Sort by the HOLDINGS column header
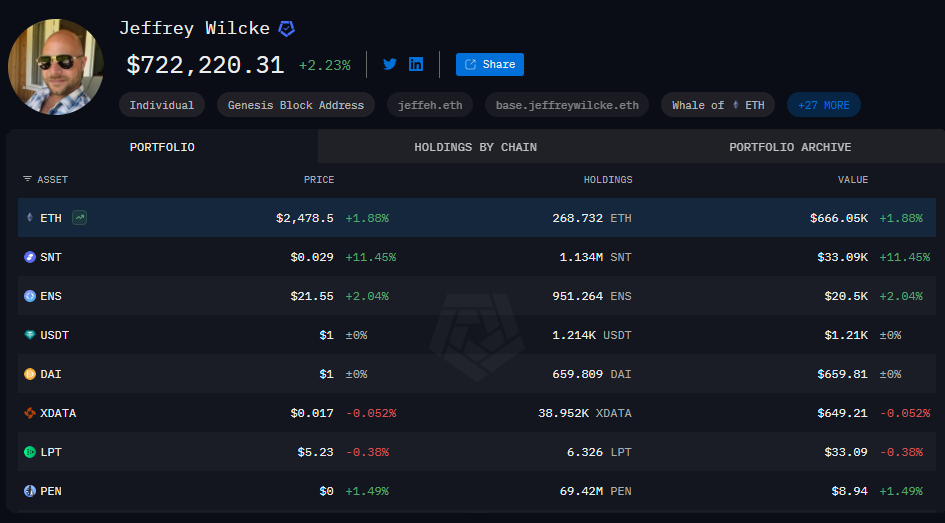Image resolution: width=945 pixels, height=523 pixels. tap(608, 180)
